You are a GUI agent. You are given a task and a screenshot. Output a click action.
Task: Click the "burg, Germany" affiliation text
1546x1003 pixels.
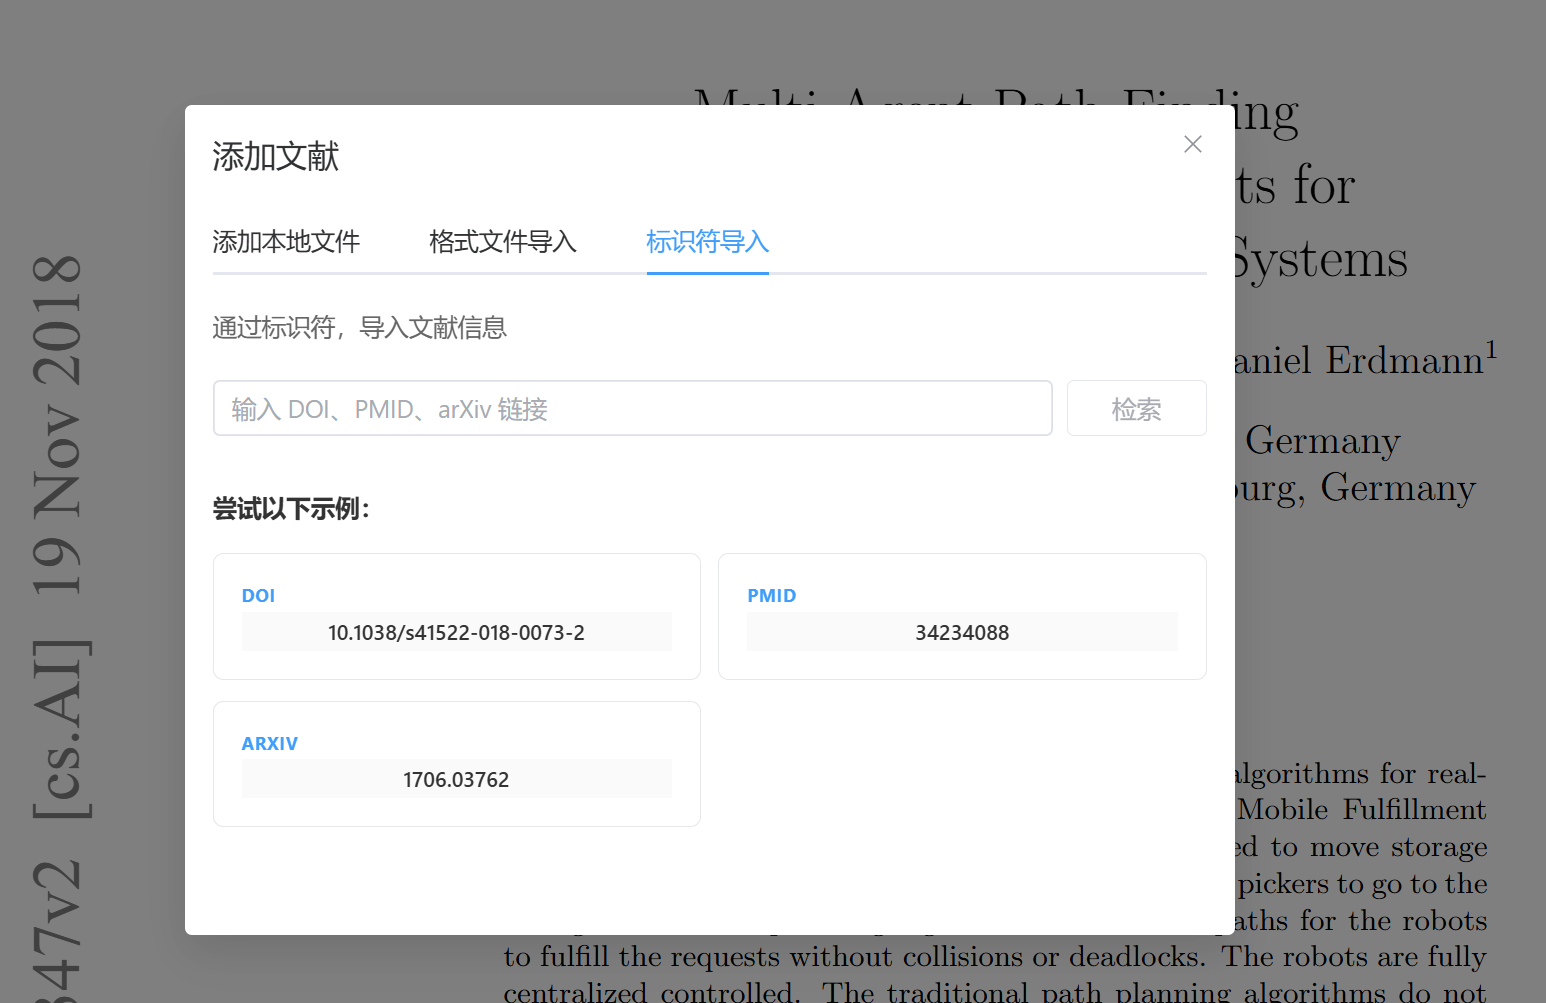click(x=1355, y=488)
